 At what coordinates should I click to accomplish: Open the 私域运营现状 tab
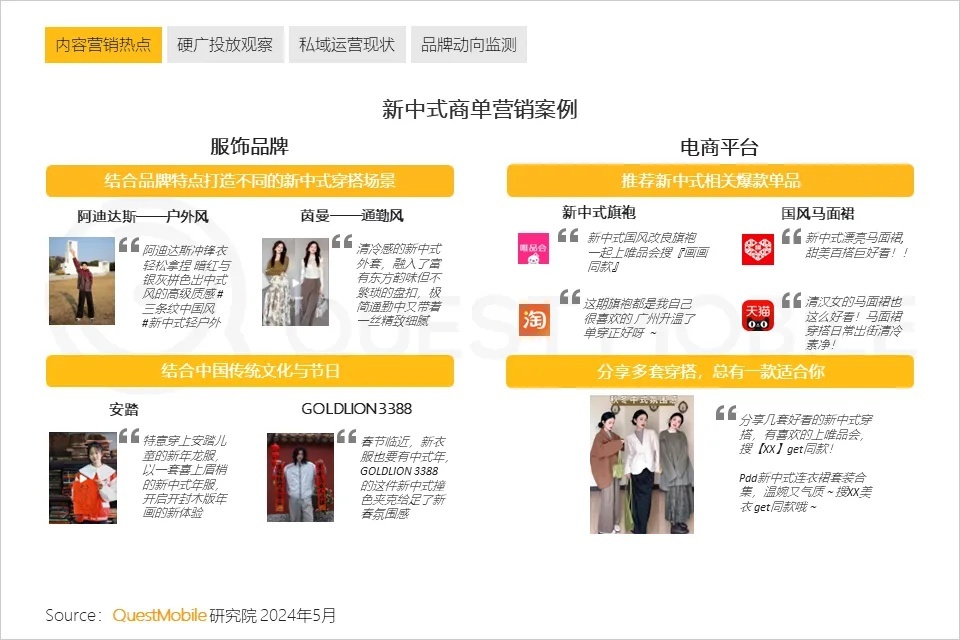[347, 45]
